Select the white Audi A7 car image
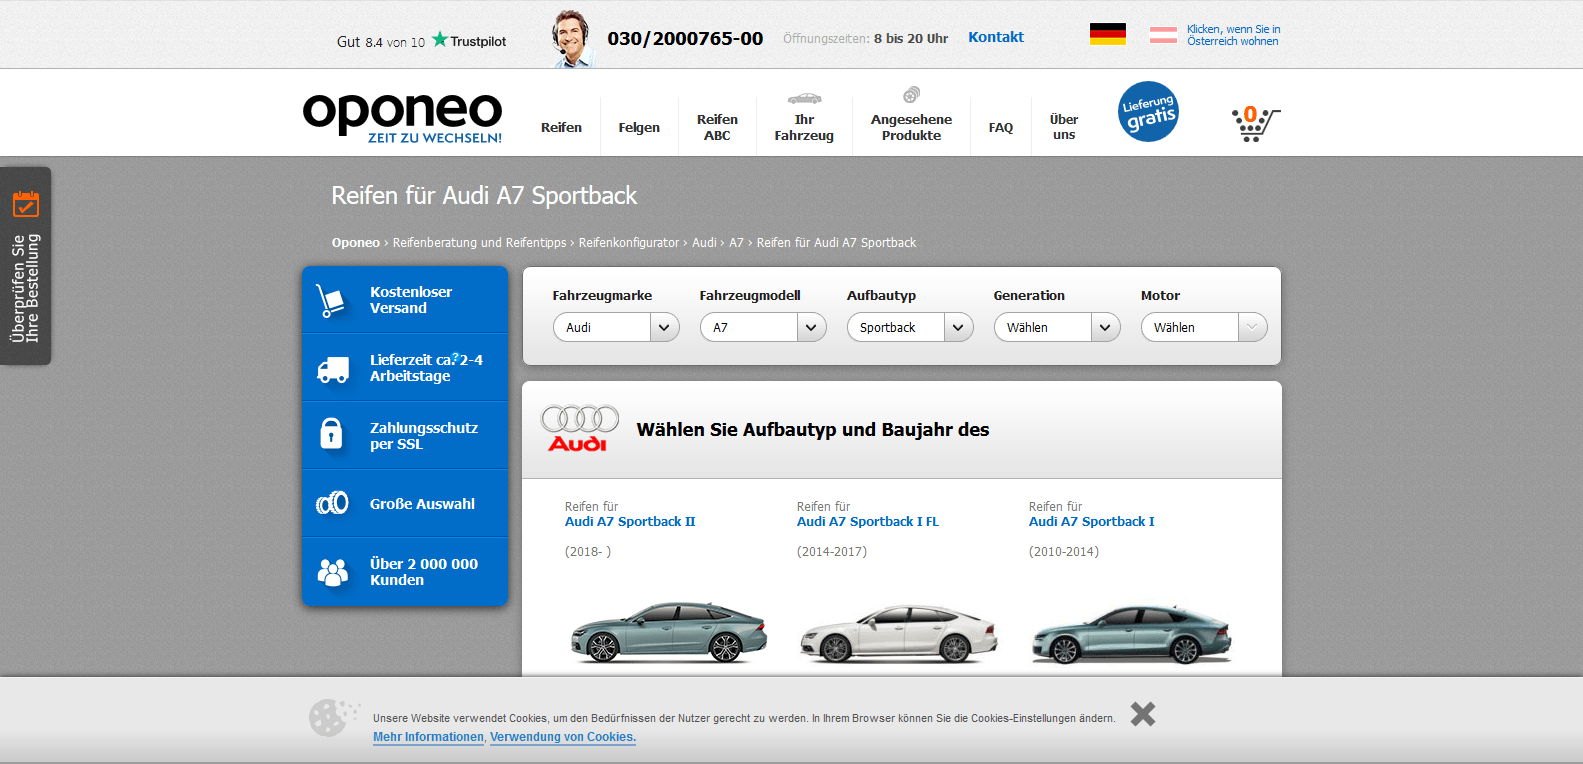 coord(899,634)
